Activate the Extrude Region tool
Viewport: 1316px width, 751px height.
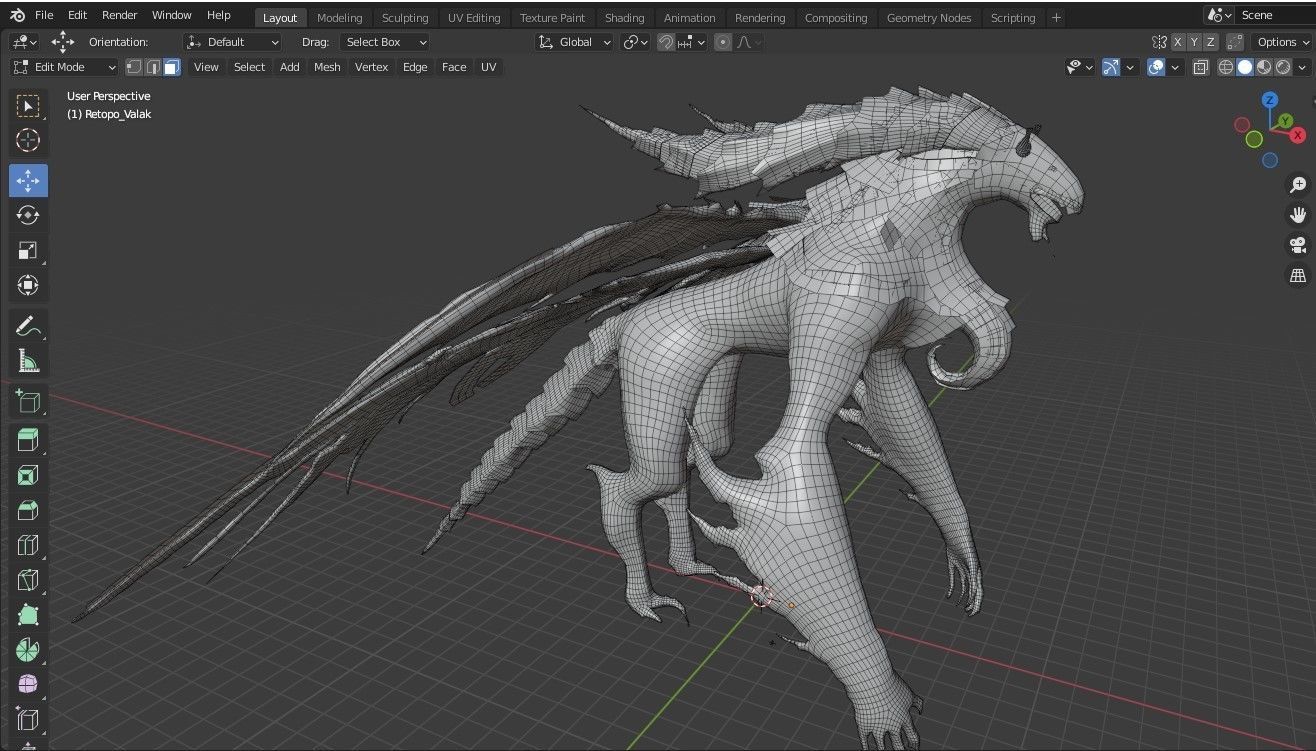click(28, 440)
